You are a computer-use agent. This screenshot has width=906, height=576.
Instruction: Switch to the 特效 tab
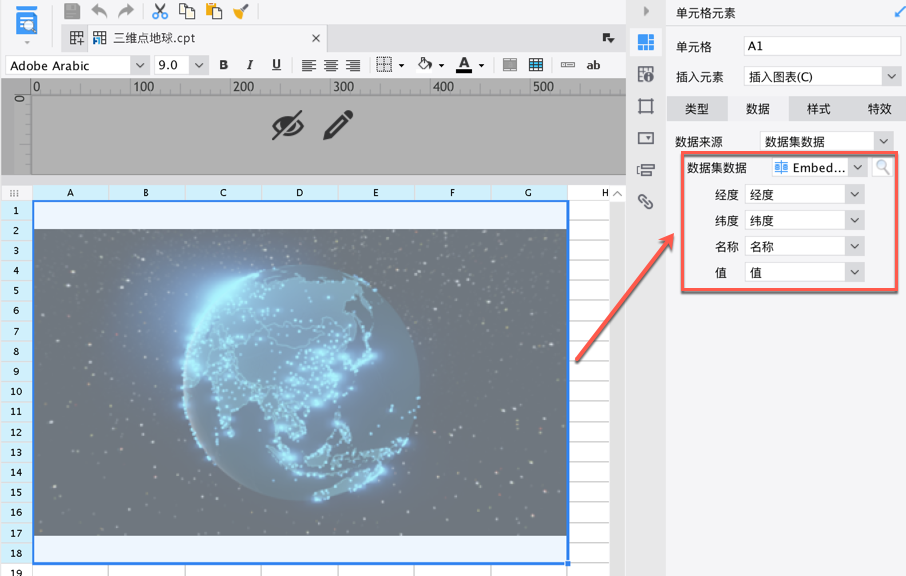879,109
